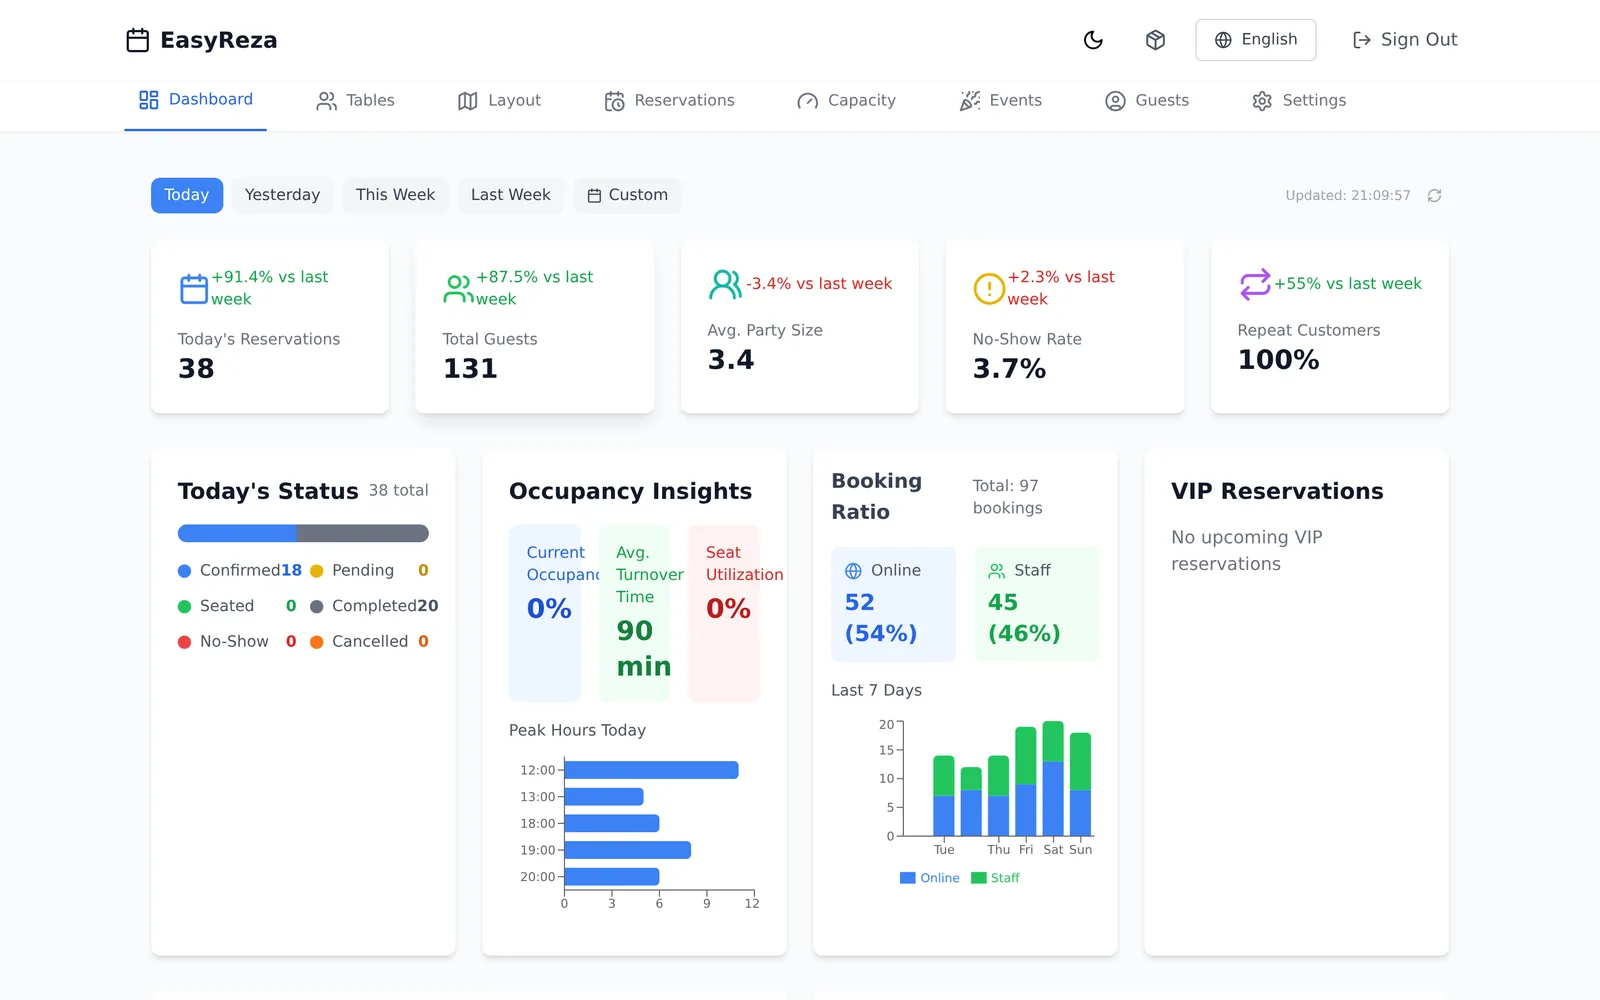This screenshot has width=1600, height=1000.
Task: Click the Sat bar in Last 7 Days chart
Action: (x=1053, y=778)
